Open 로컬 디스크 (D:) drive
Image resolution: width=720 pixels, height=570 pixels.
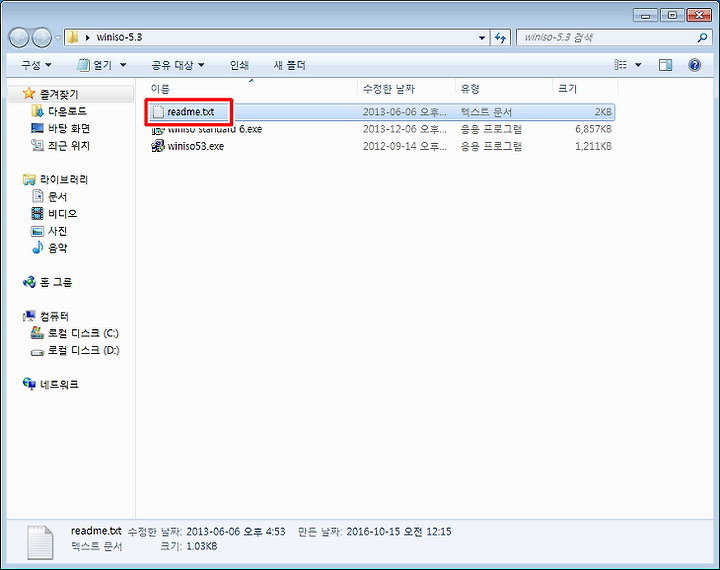[x=84, y=350]
